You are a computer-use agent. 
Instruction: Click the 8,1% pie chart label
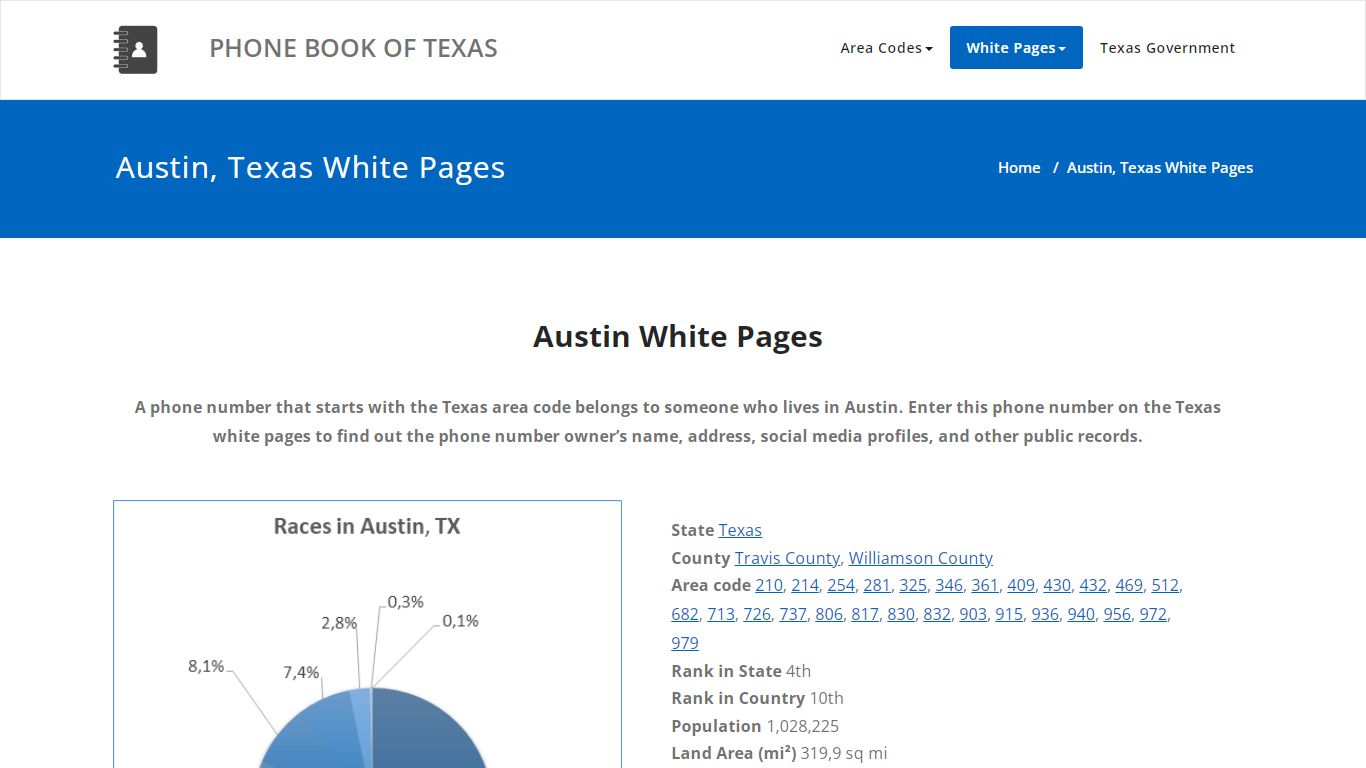coord(206,666)
